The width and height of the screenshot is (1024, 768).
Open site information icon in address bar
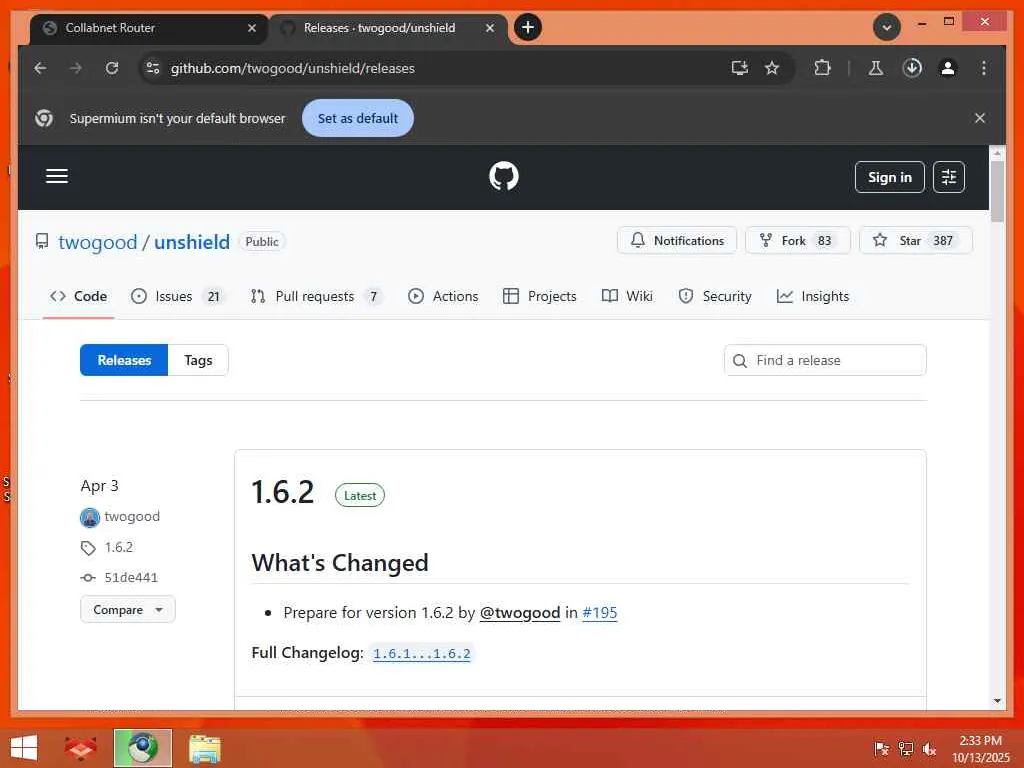point(153,68)
